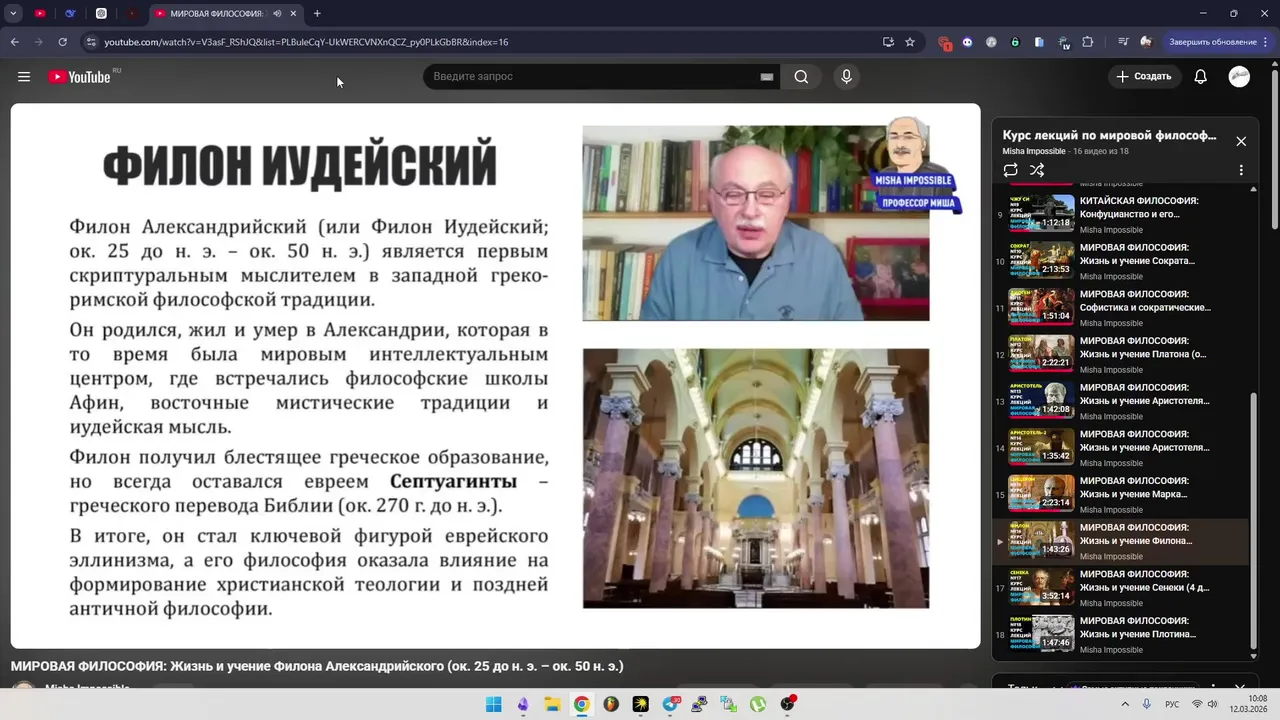1280x720 pixels.
Task: Open the Chrome profile avatar
Action: click(x=1146, y=42)
